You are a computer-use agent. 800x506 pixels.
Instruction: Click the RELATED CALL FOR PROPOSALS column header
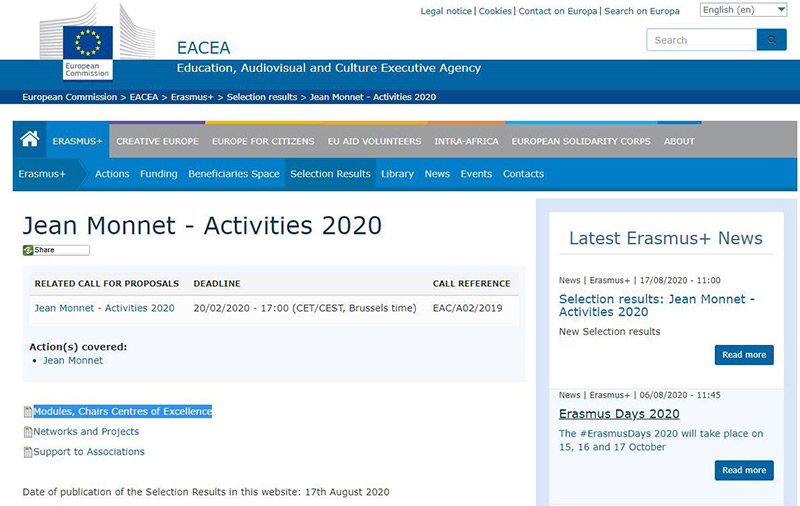pos(107,284)
